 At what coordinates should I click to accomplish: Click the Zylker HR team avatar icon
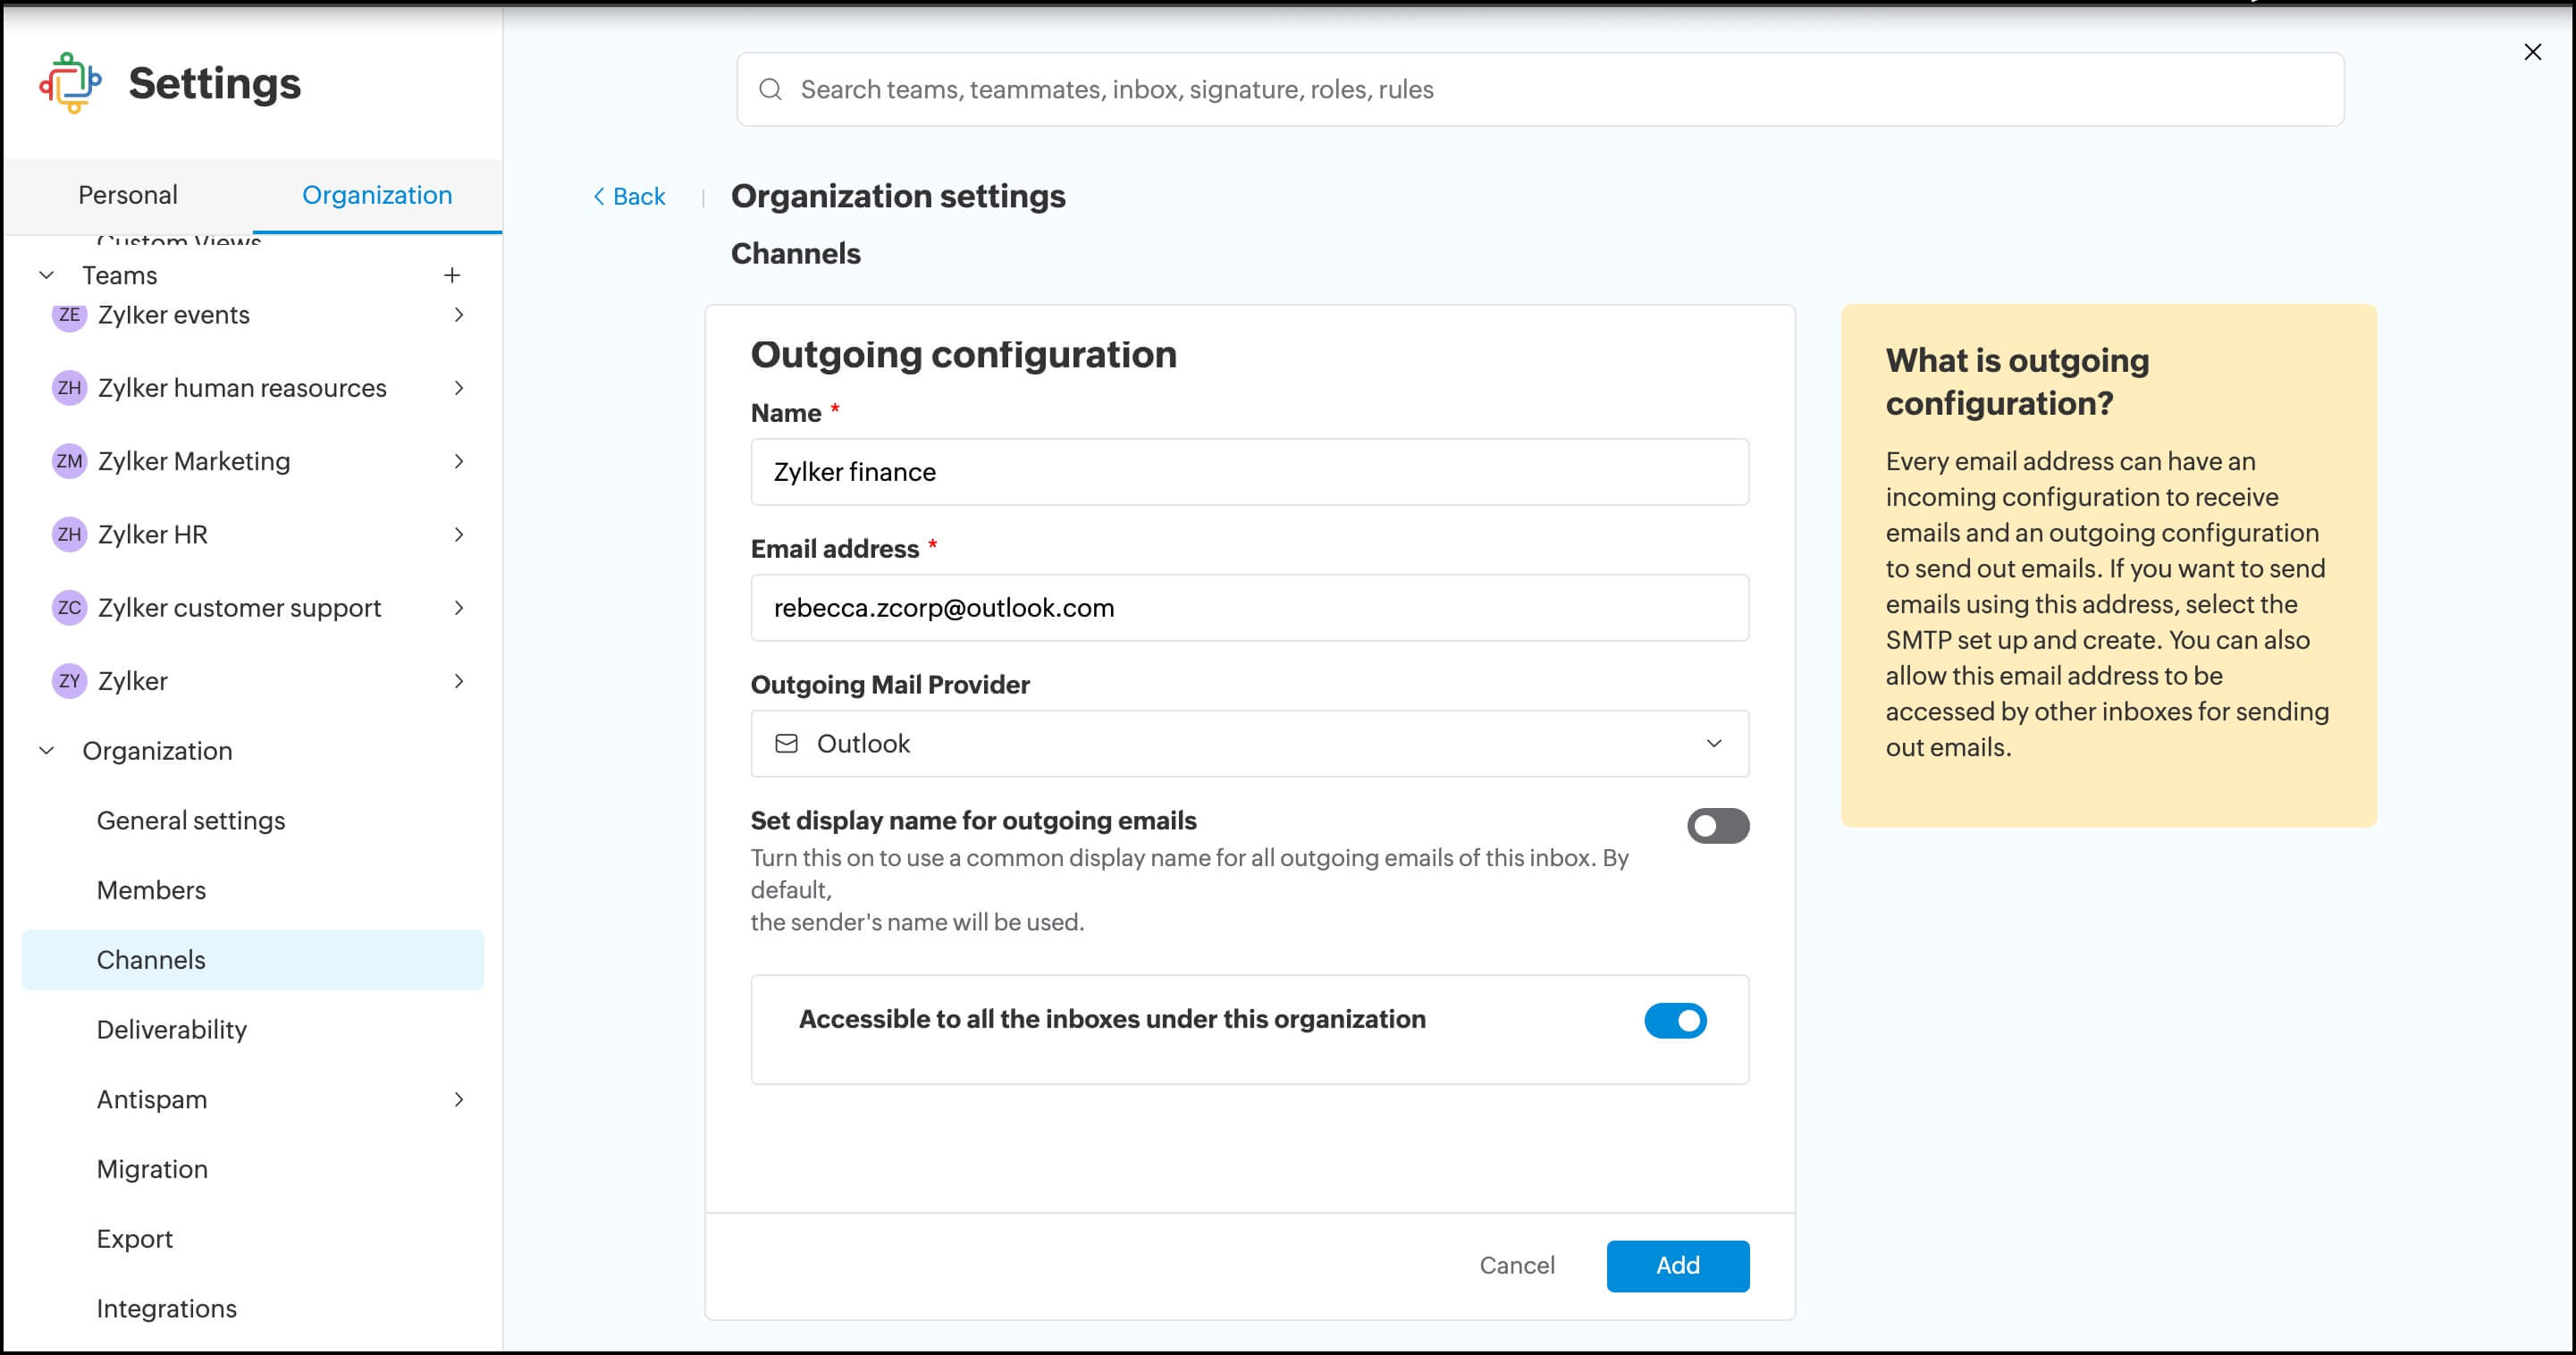(x=68, y=534)
